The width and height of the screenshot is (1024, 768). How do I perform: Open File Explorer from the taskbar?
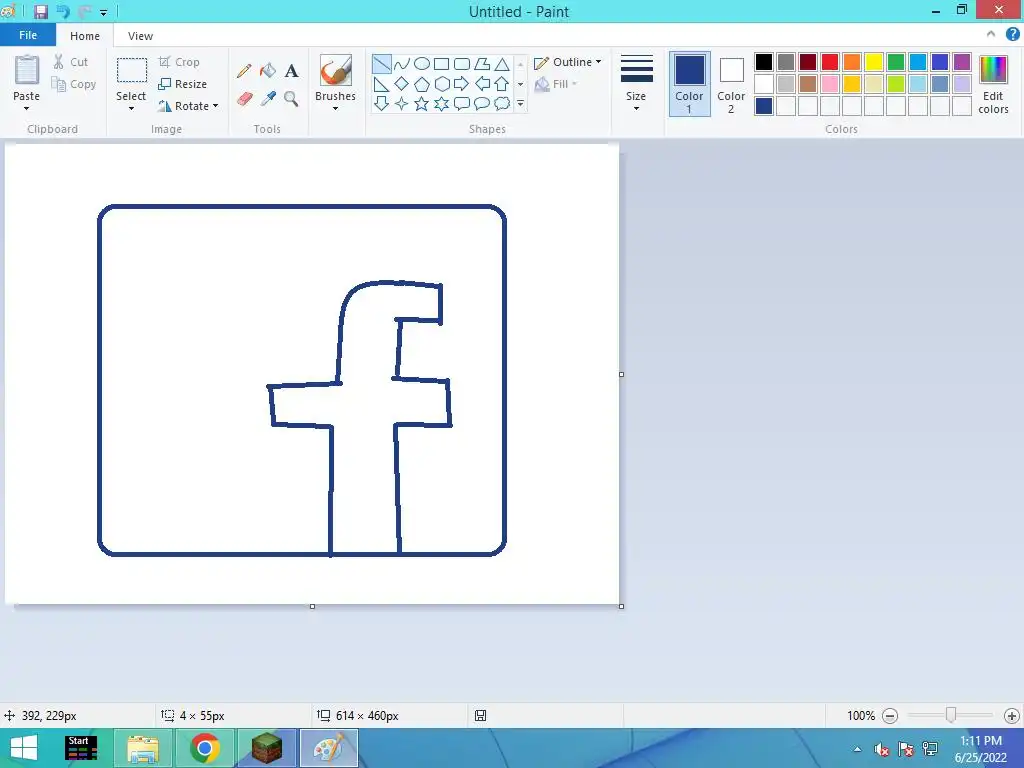pyautogui.click(x=143, y=748)
